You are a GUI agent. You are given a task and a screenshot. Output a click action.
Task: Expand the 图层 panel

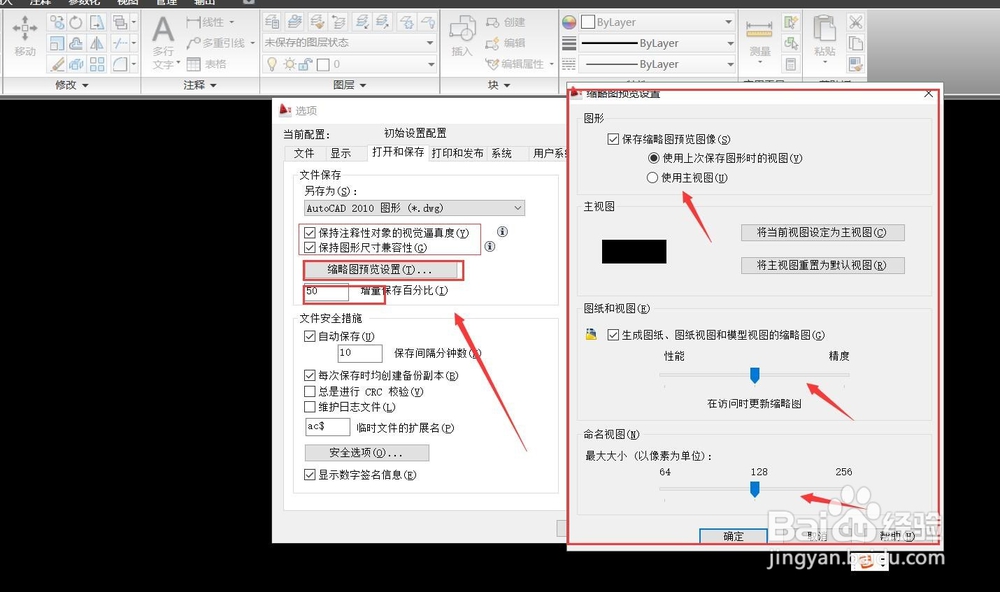click(349, 85)
